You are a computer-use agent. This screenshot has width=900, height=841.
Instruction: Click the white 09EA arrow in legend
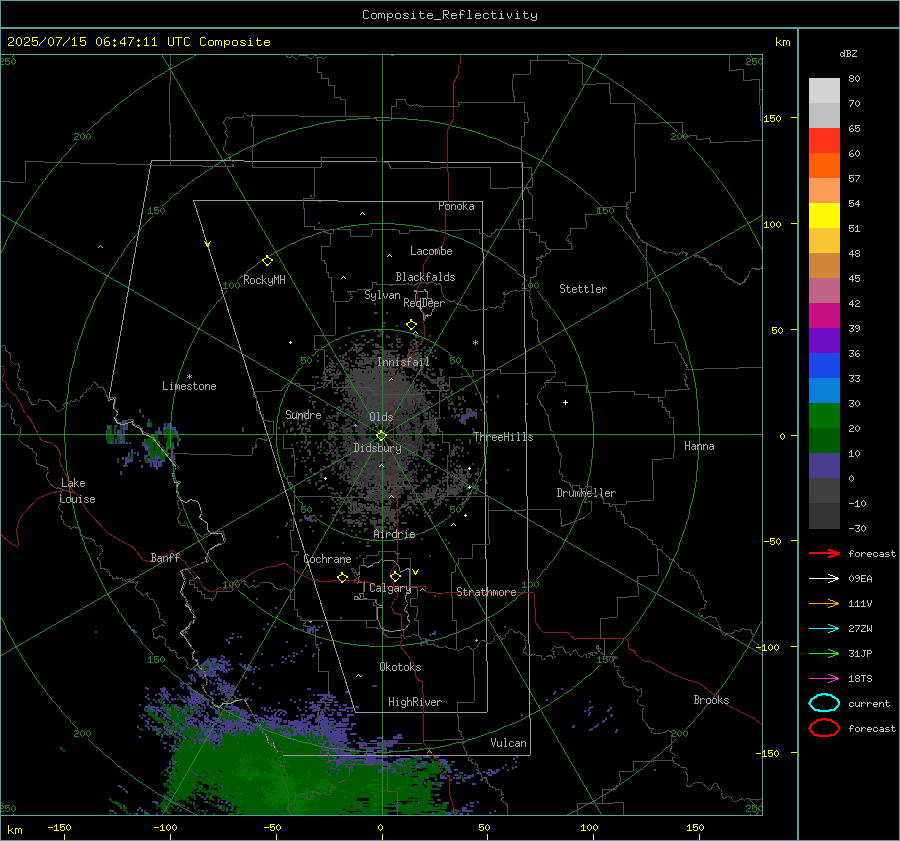pyautogui.click(x=824, y=579)
